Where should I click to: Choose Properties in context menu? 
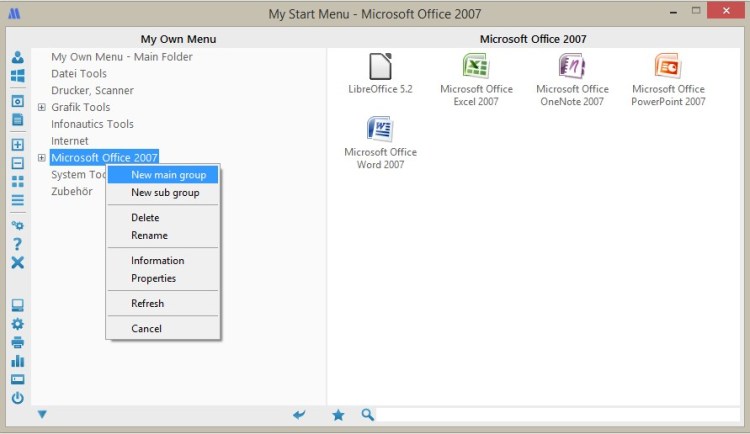point(163,278)
